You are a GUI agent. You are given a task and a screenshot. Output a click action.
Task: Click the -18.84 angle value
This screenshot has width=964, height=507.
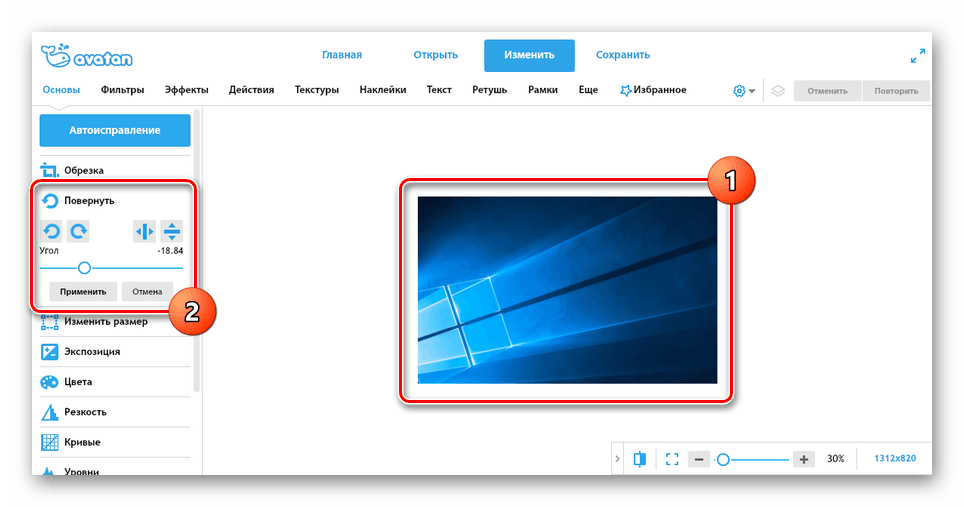(x=170, y=251)
